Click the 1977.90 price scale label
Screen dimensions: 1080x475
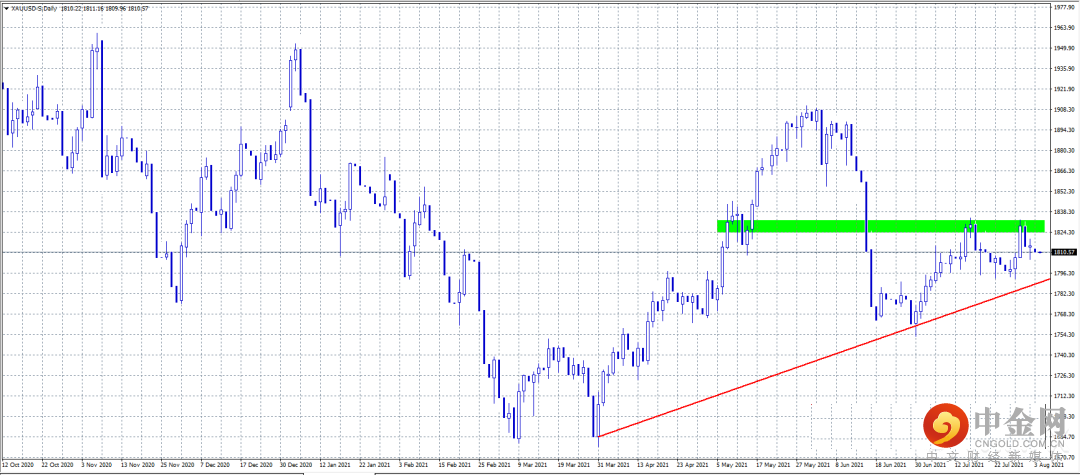1064,8
